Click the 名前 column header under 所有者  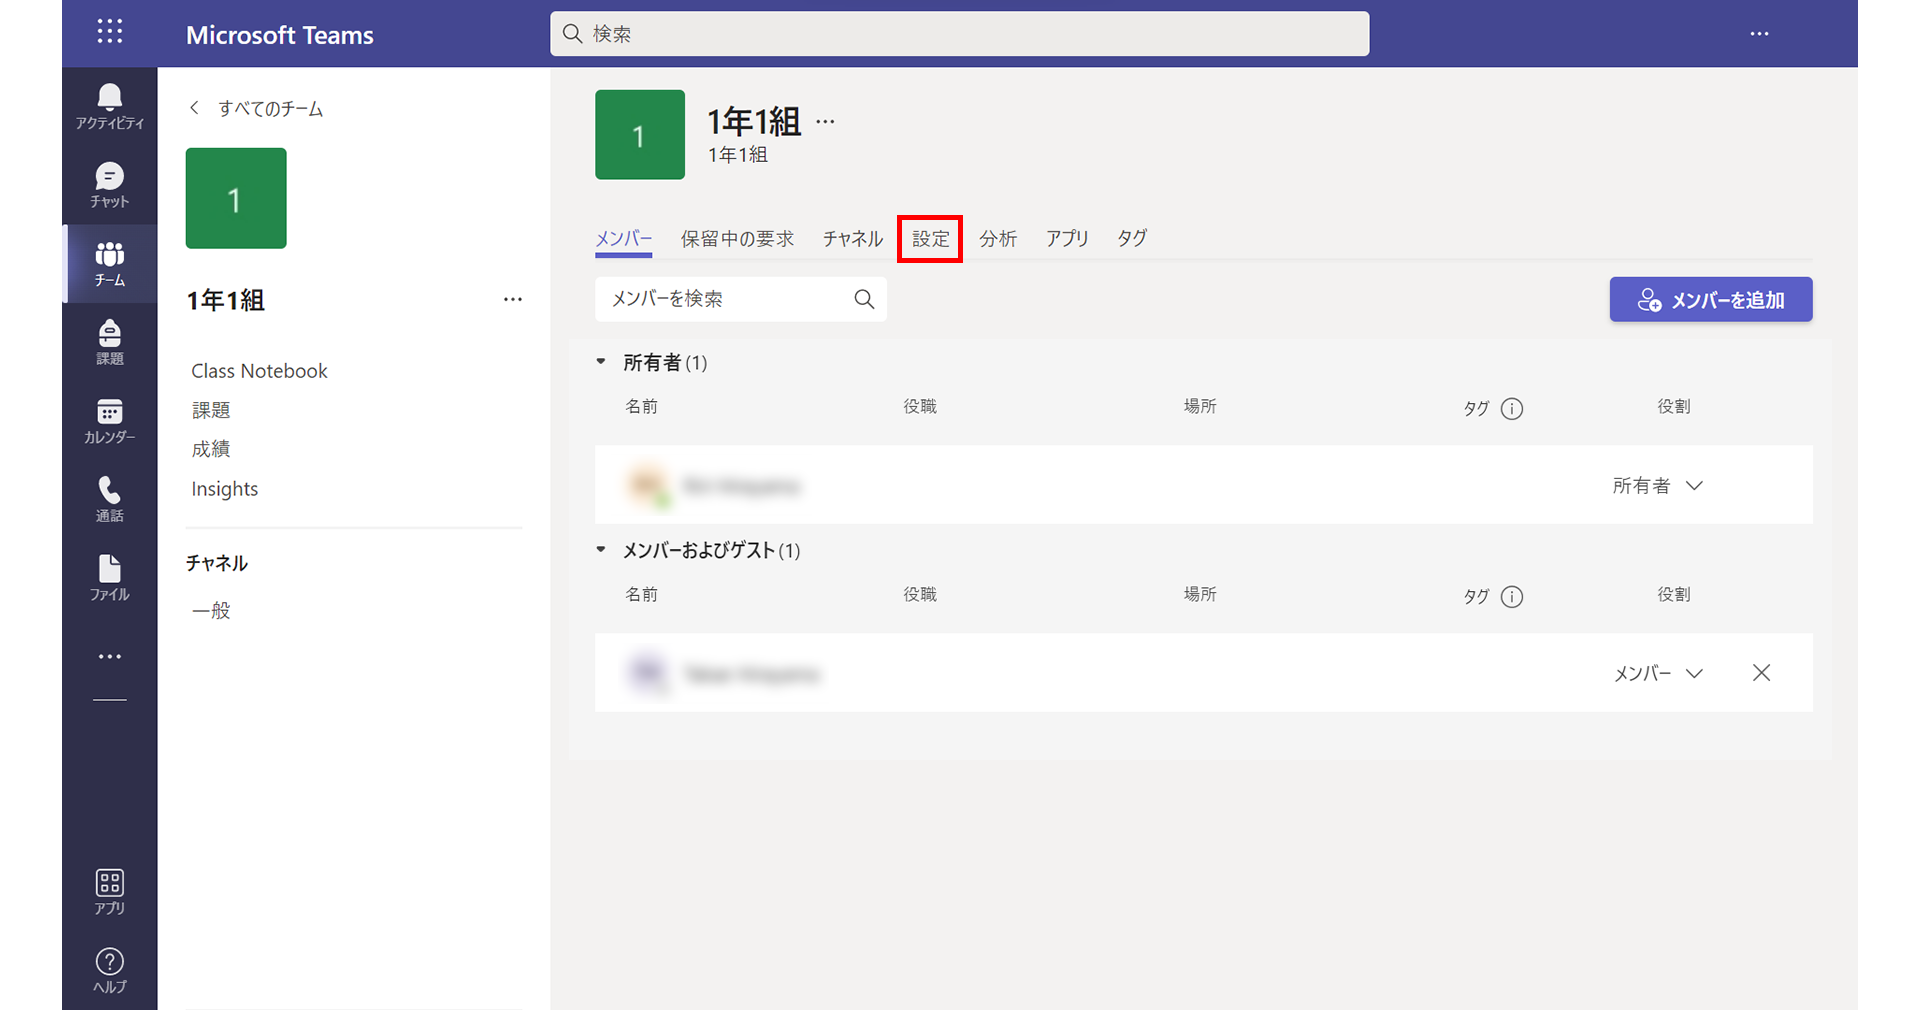click(x=642, y=406)
